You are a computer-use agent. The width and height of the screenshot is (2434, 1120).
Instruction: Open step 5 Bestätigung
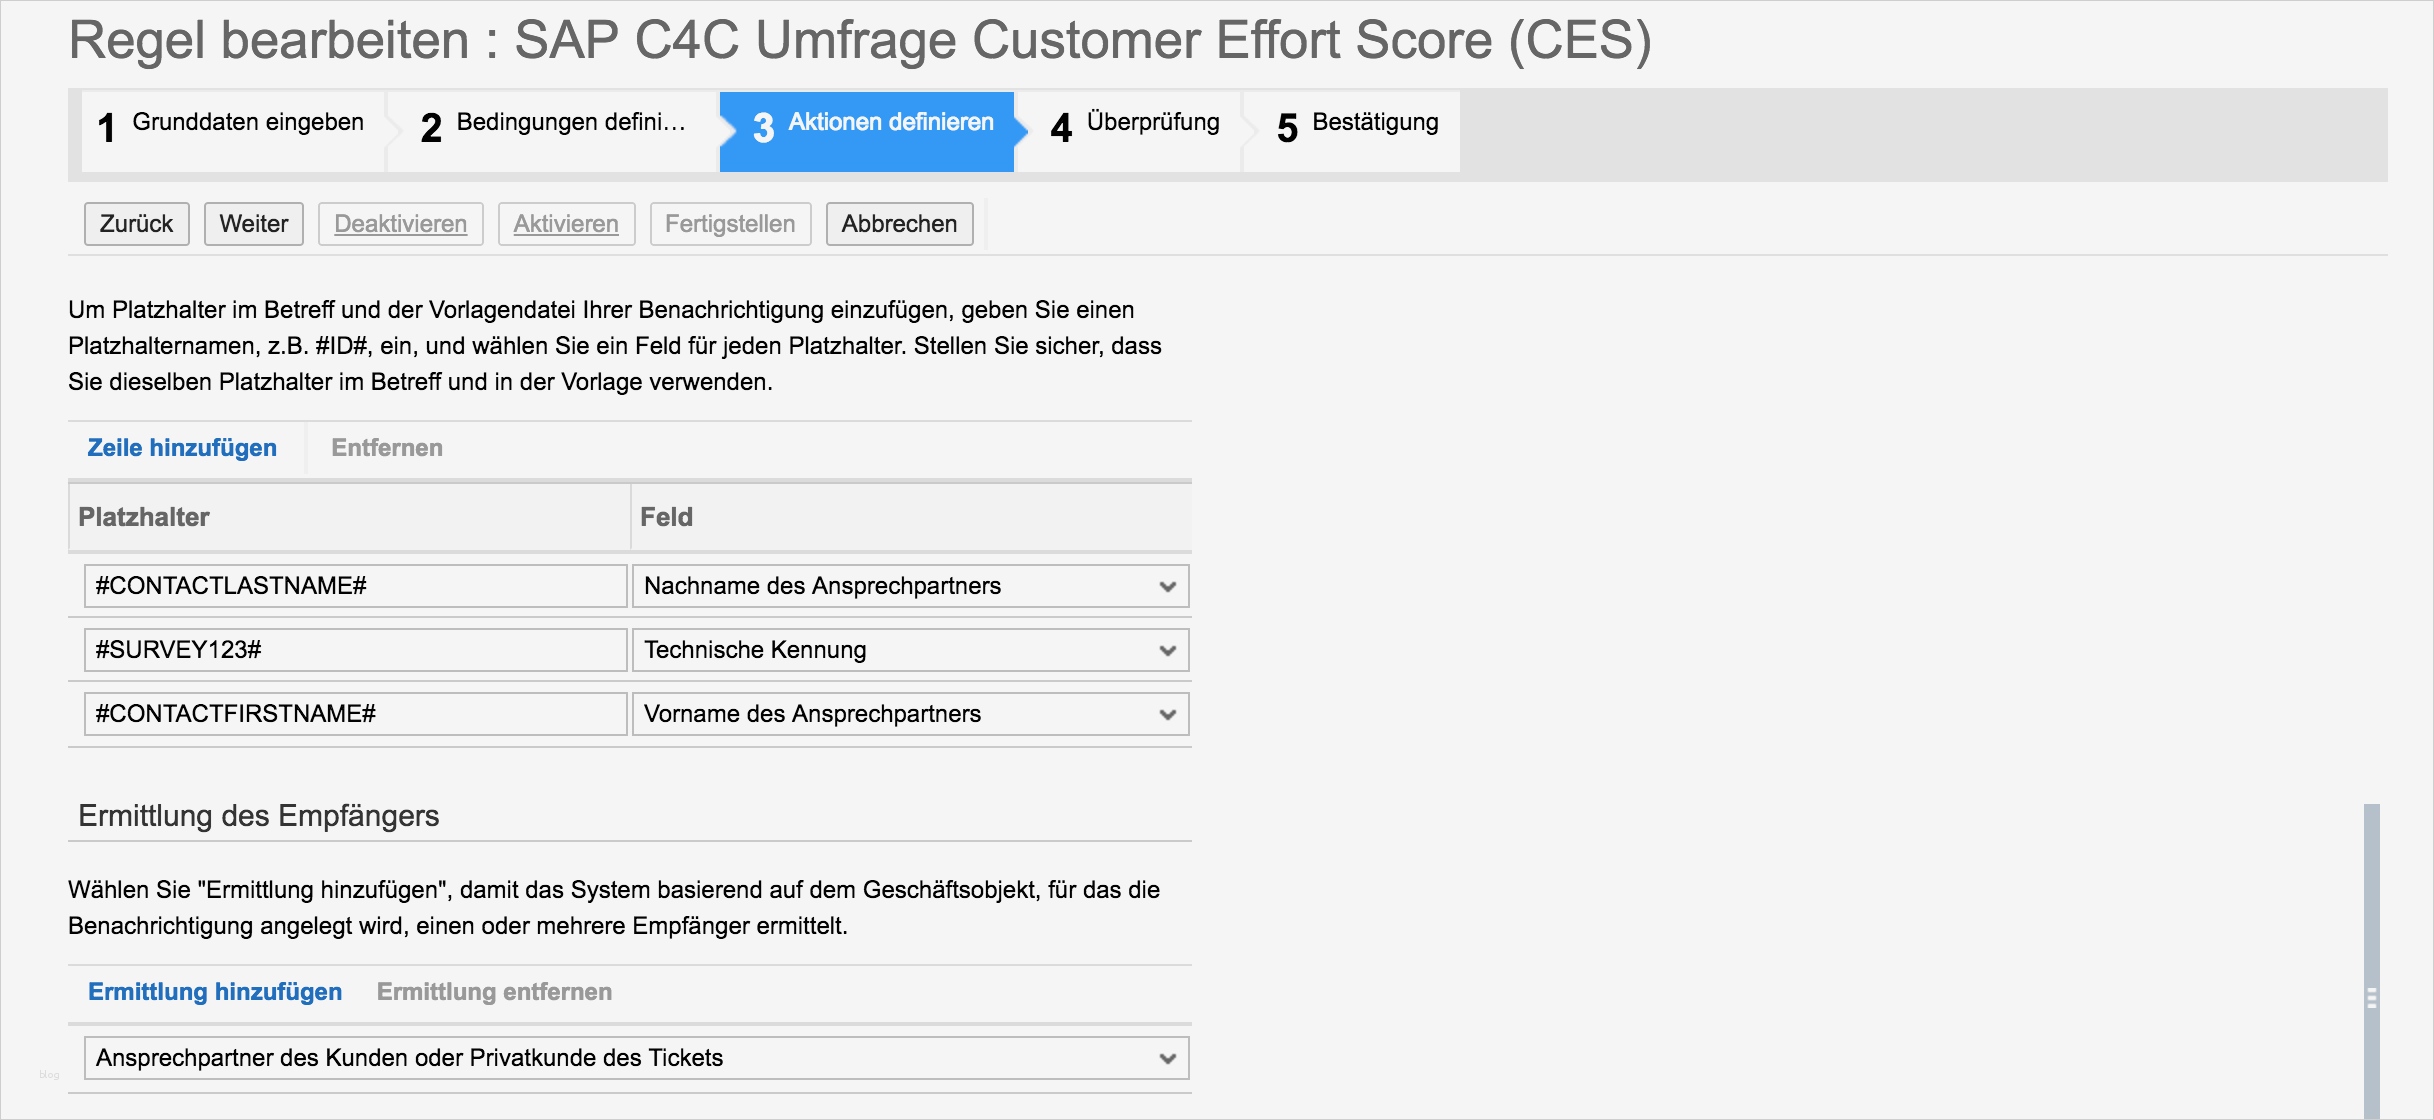(x=1356, y=125)
